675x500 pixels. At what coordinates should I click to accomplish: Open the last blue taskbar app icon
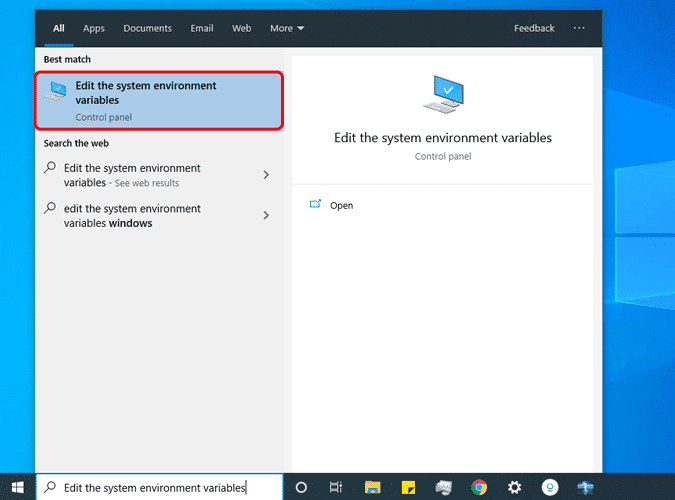coord(585,487)
